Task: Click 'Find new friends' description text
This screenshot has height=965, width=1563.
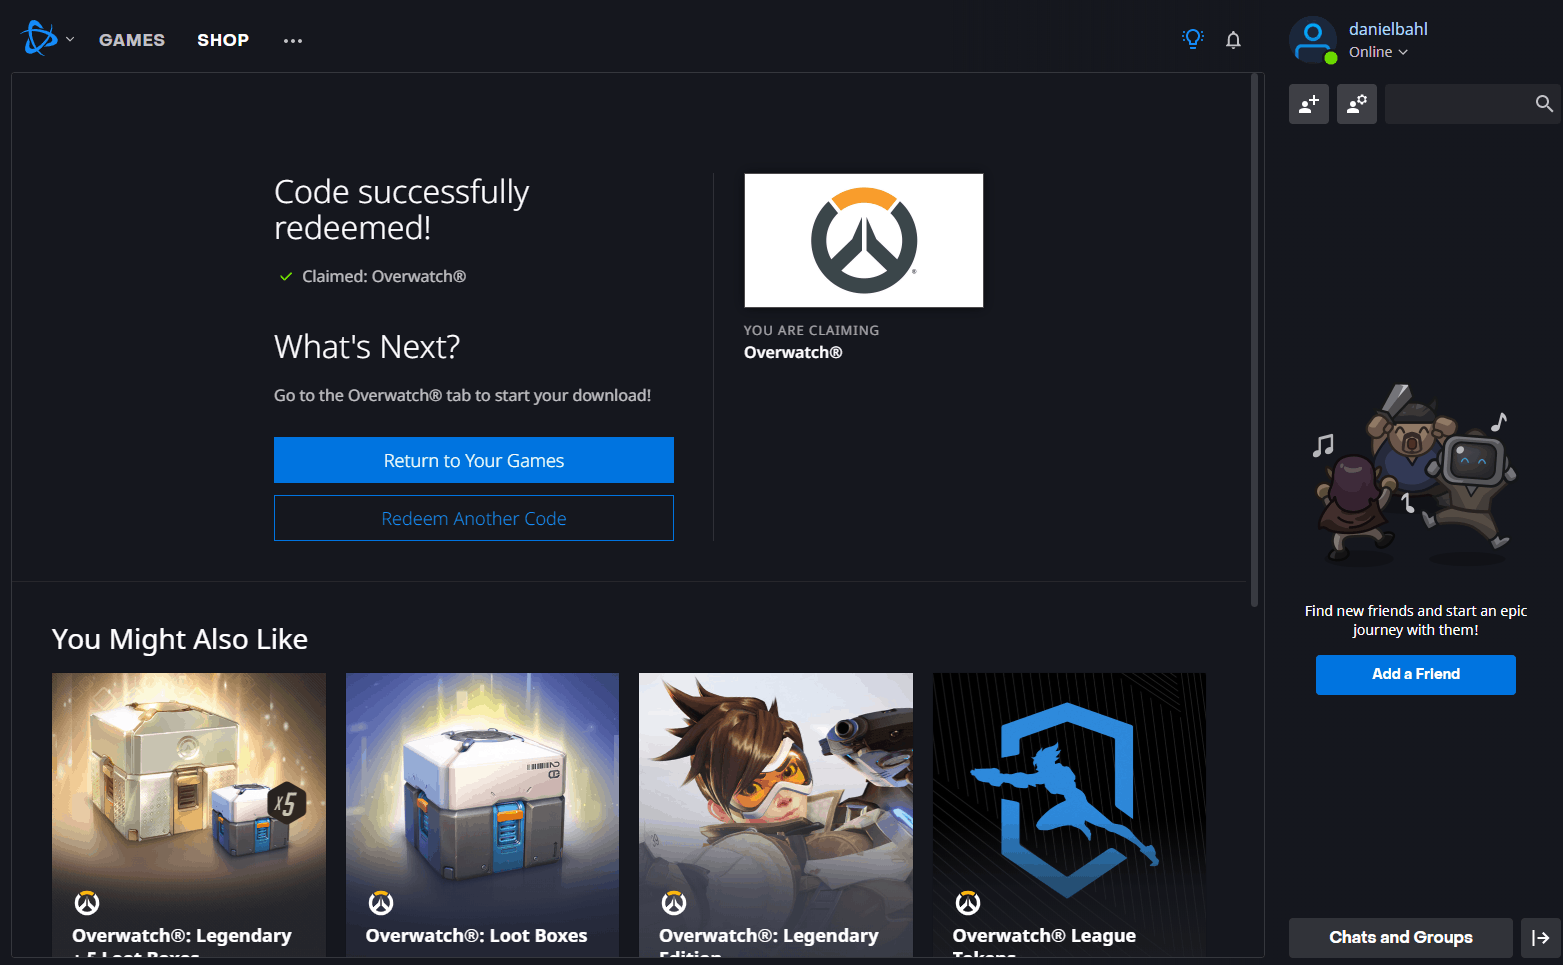Action: point(1416,620)
